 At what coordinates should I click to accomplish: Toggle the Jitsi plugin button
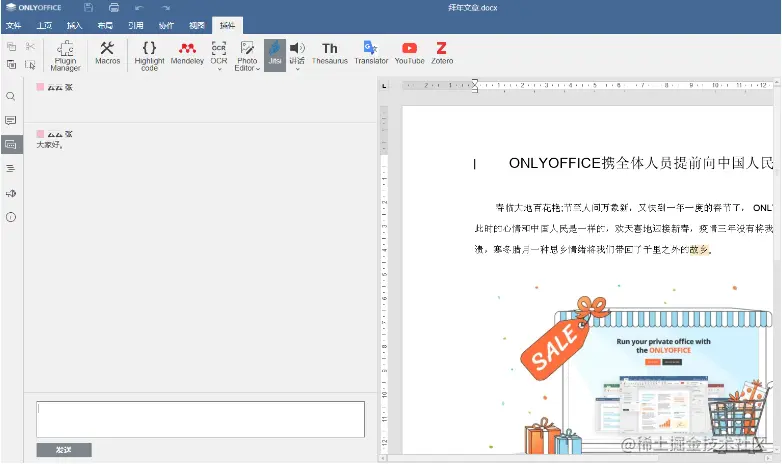click(x=275, y=55)
